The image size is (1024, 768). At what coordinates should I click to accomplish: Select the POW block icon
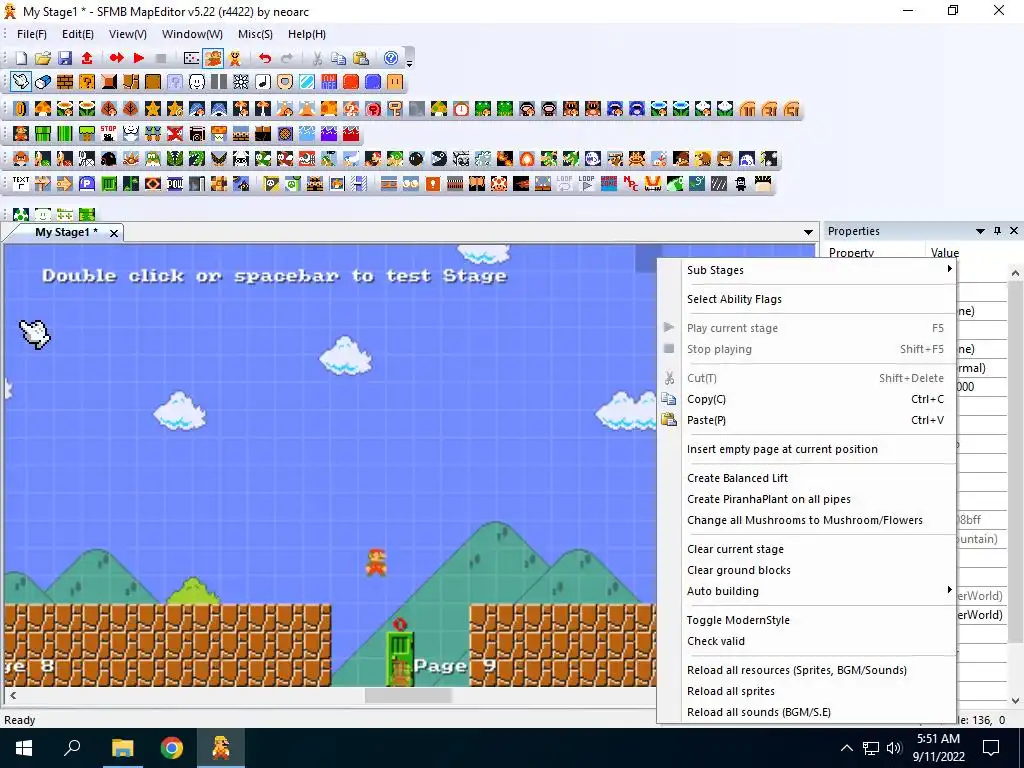175,184
